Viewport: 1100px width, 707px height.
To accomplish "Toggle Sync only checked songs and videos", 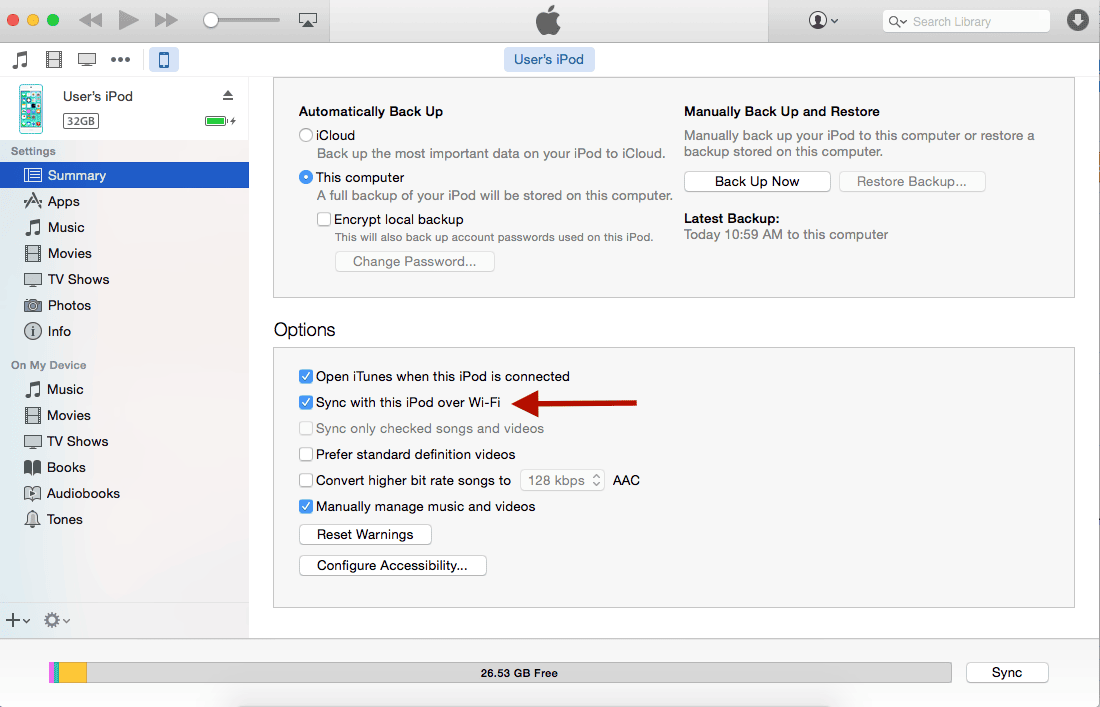I will tap(306, 429).
